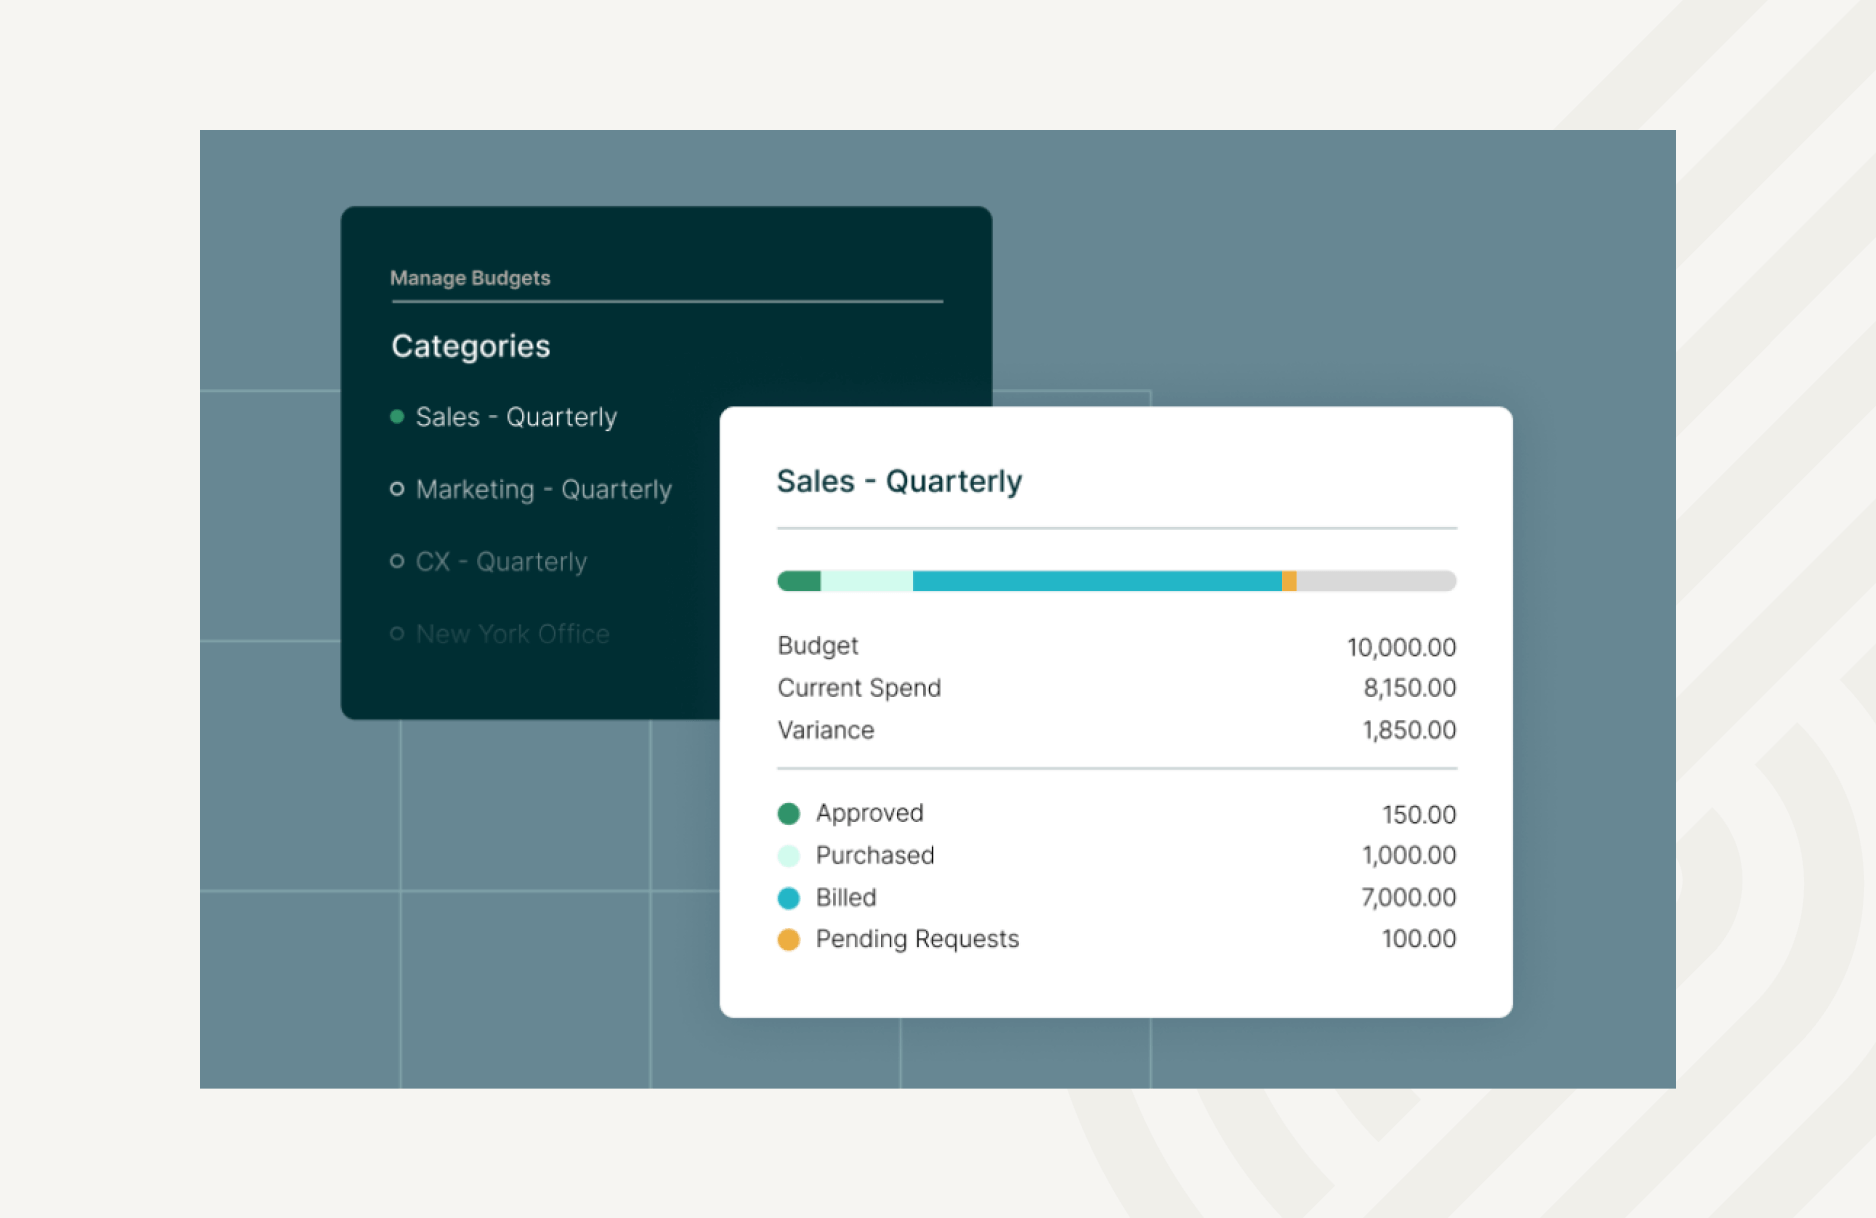Select the New York Office radio circle
1876x1218 pixels.
397,633
